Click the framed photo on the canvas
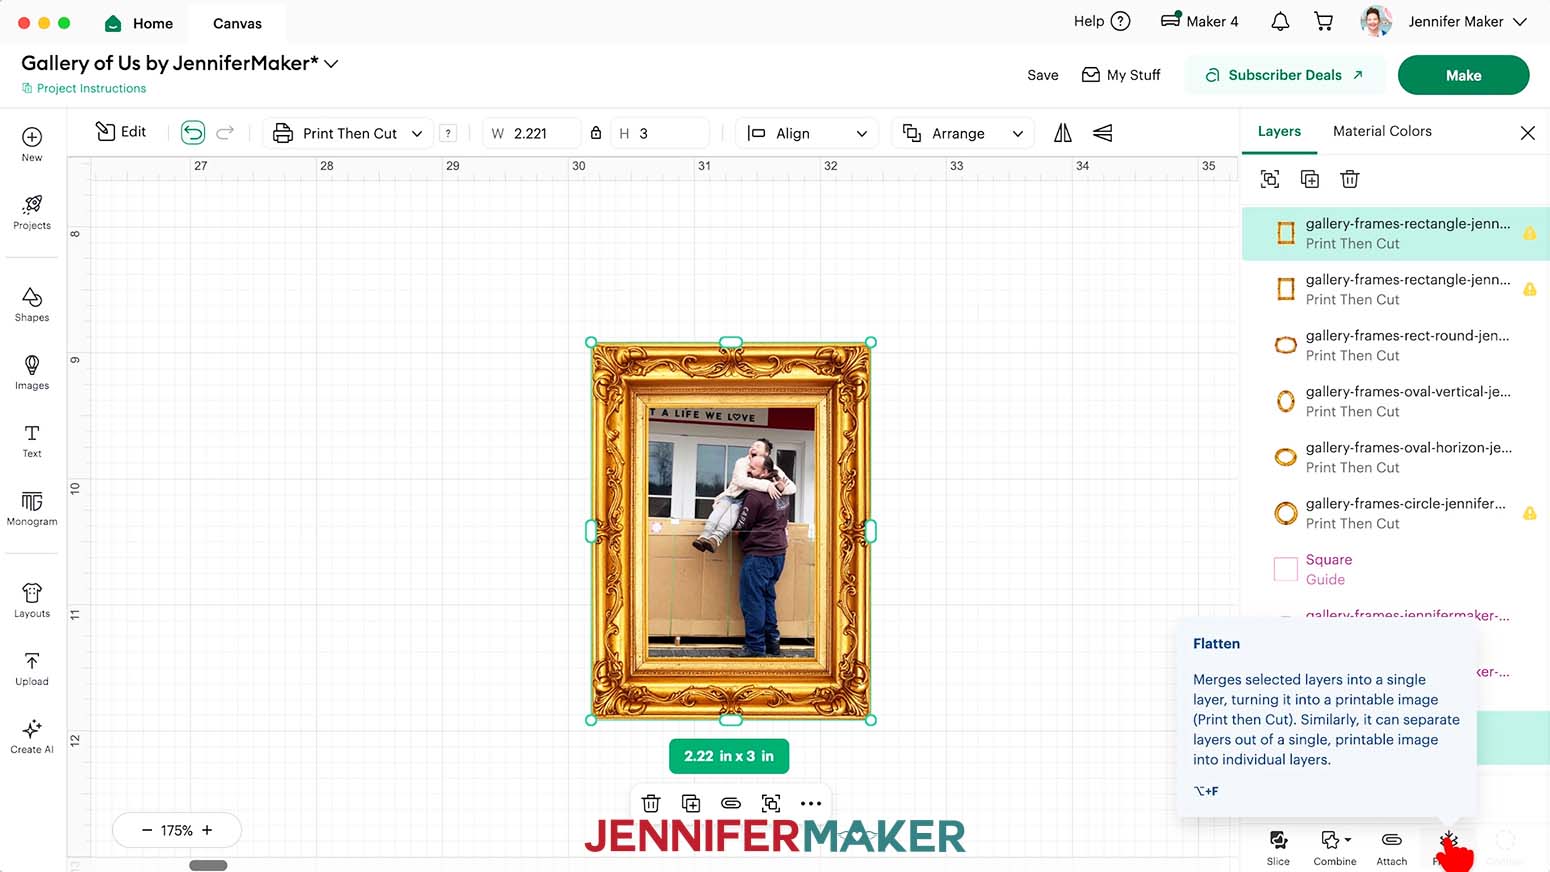 pos(731,531)
